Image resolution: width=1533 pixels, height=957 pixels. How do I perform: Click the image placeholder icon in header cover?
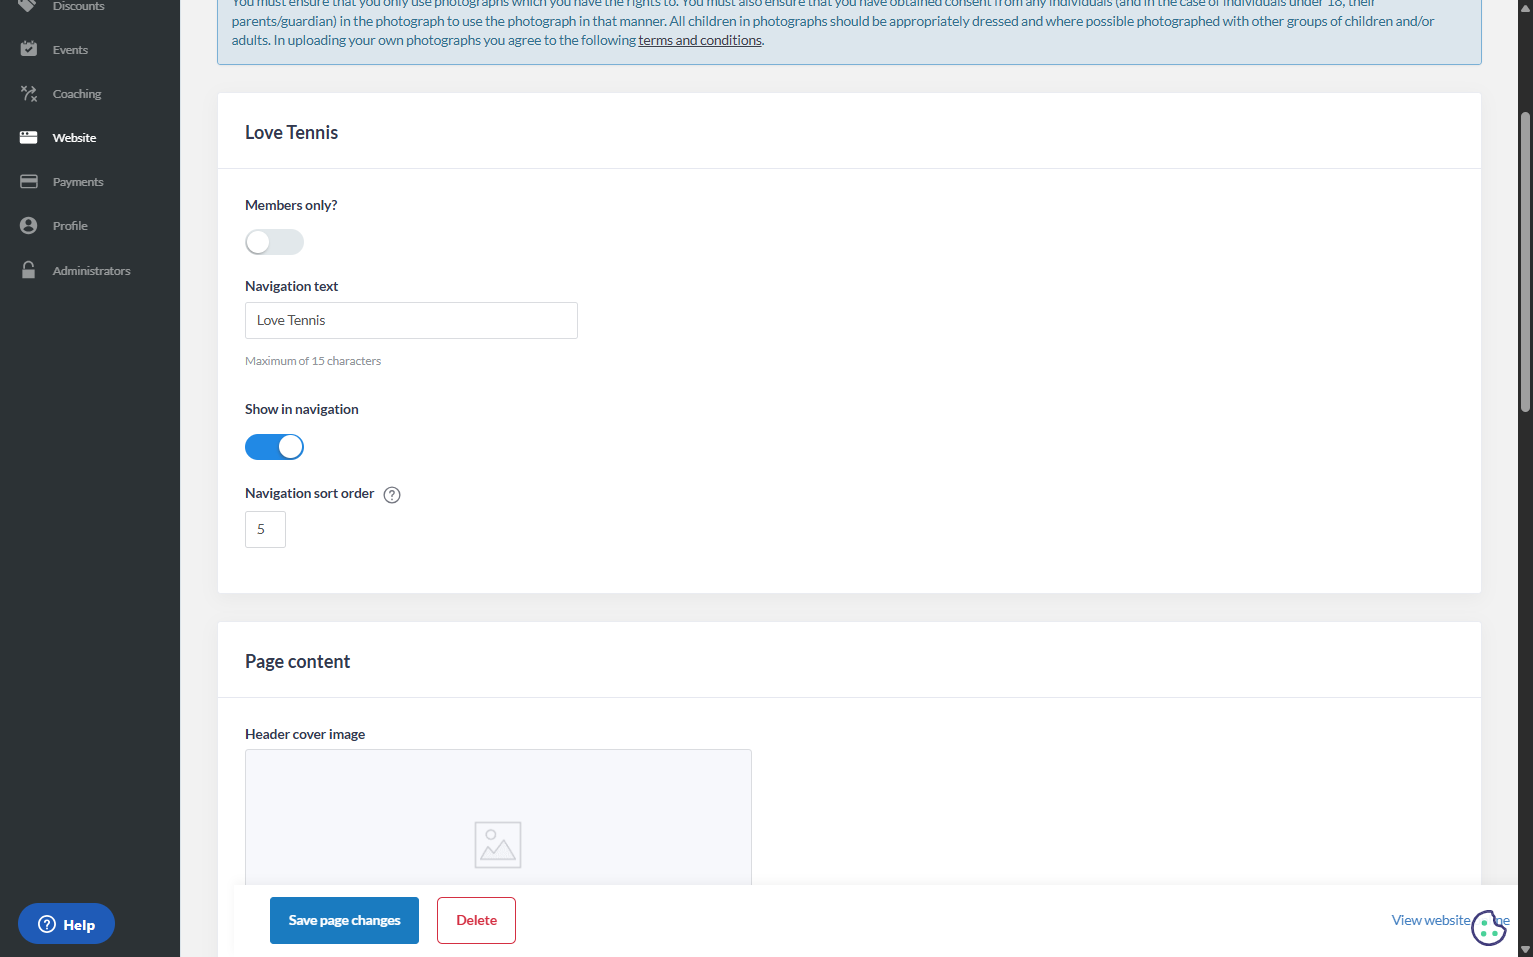coord(498,845)
